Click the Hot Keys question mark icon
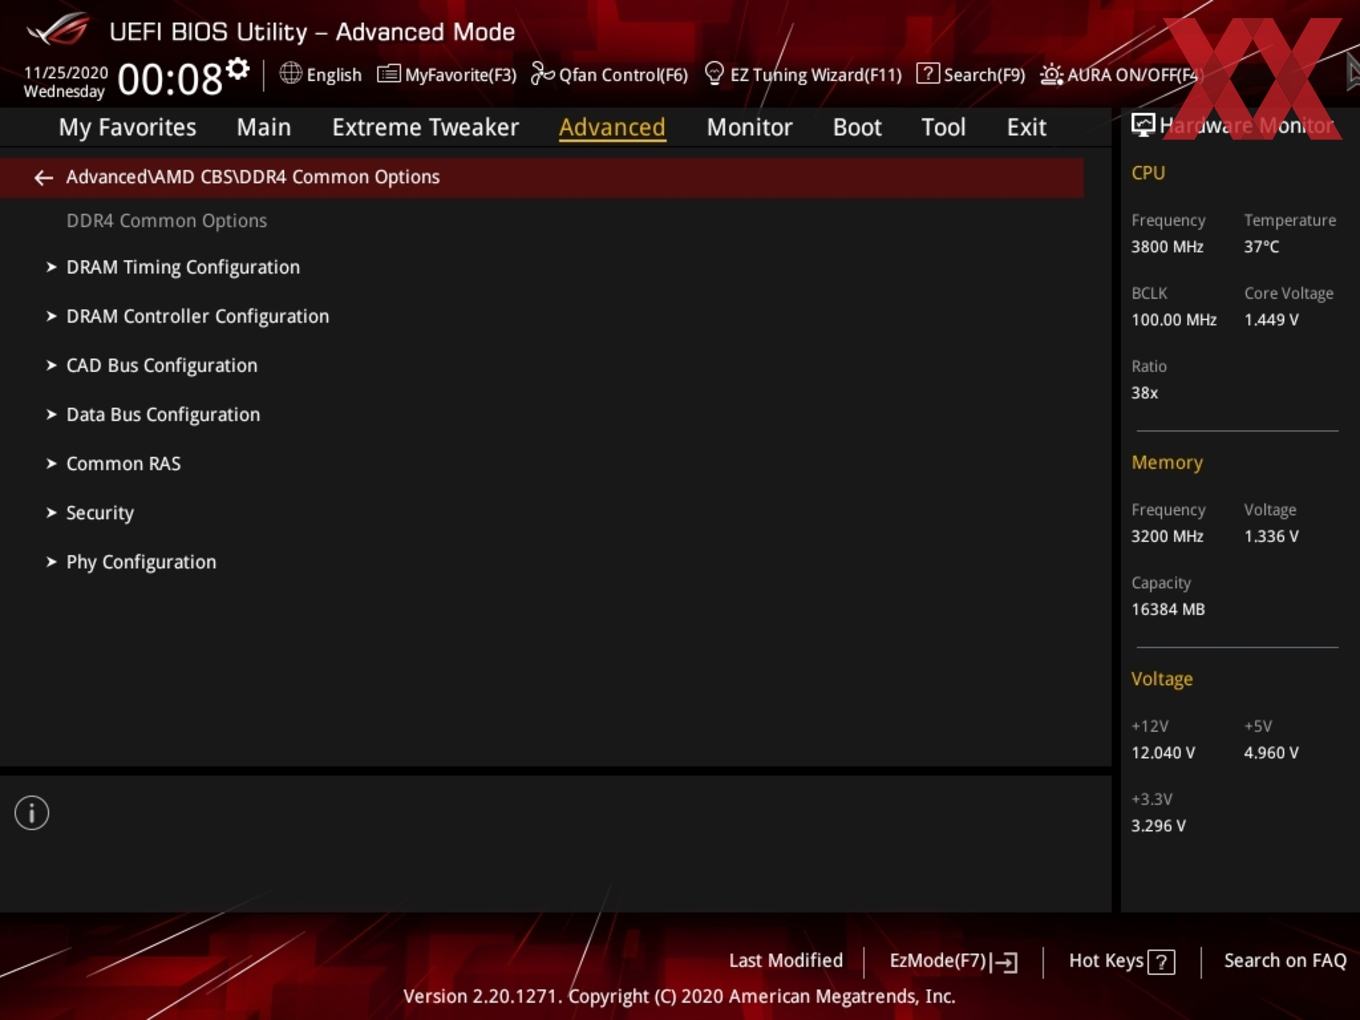The height and width of the screenshot is (1020, 1360). (1161, 962)
